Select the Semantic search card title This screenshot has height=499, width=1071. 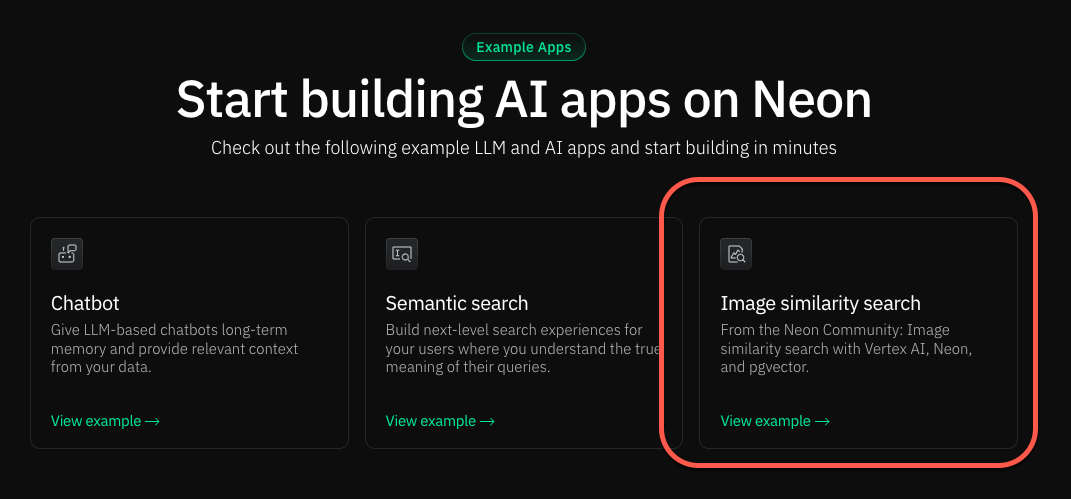coord(457,303)
